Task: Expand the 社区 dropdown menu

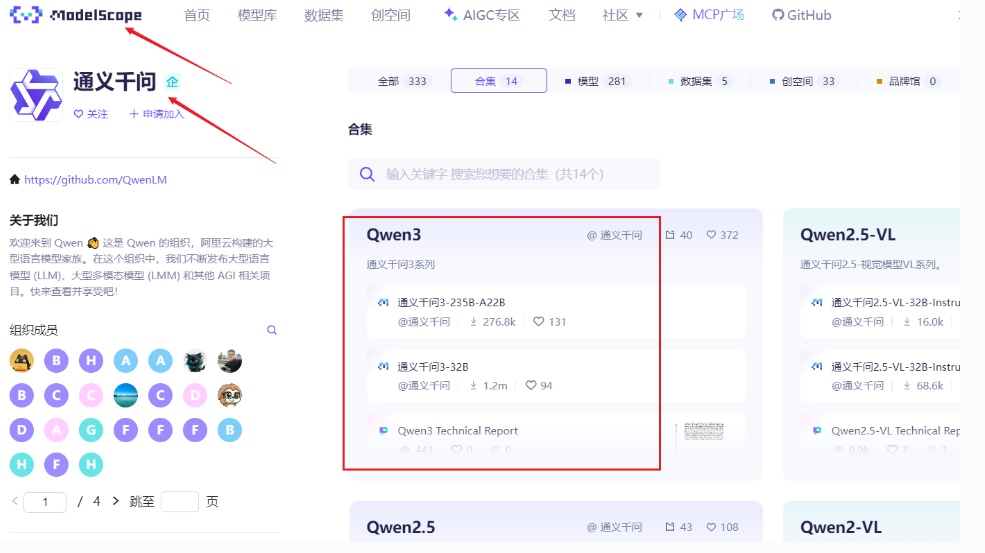Action: click(x=622, y=15)
